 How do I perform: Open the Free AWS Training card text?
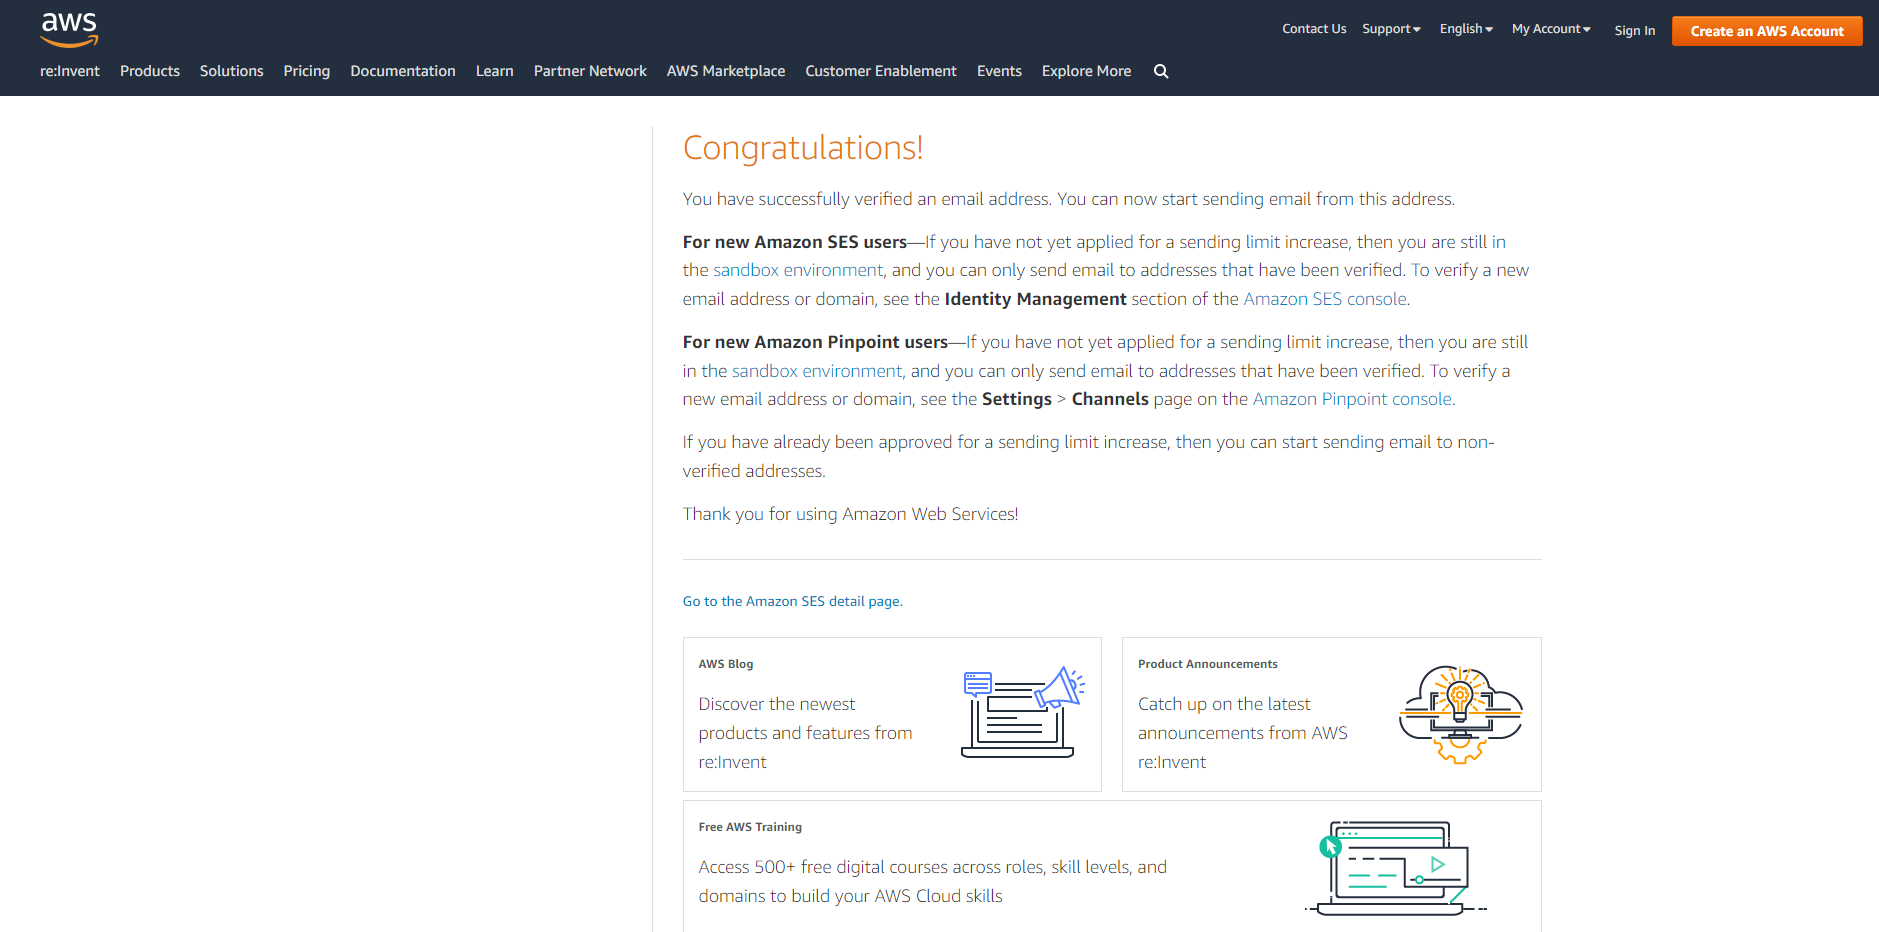pos(932,881)
